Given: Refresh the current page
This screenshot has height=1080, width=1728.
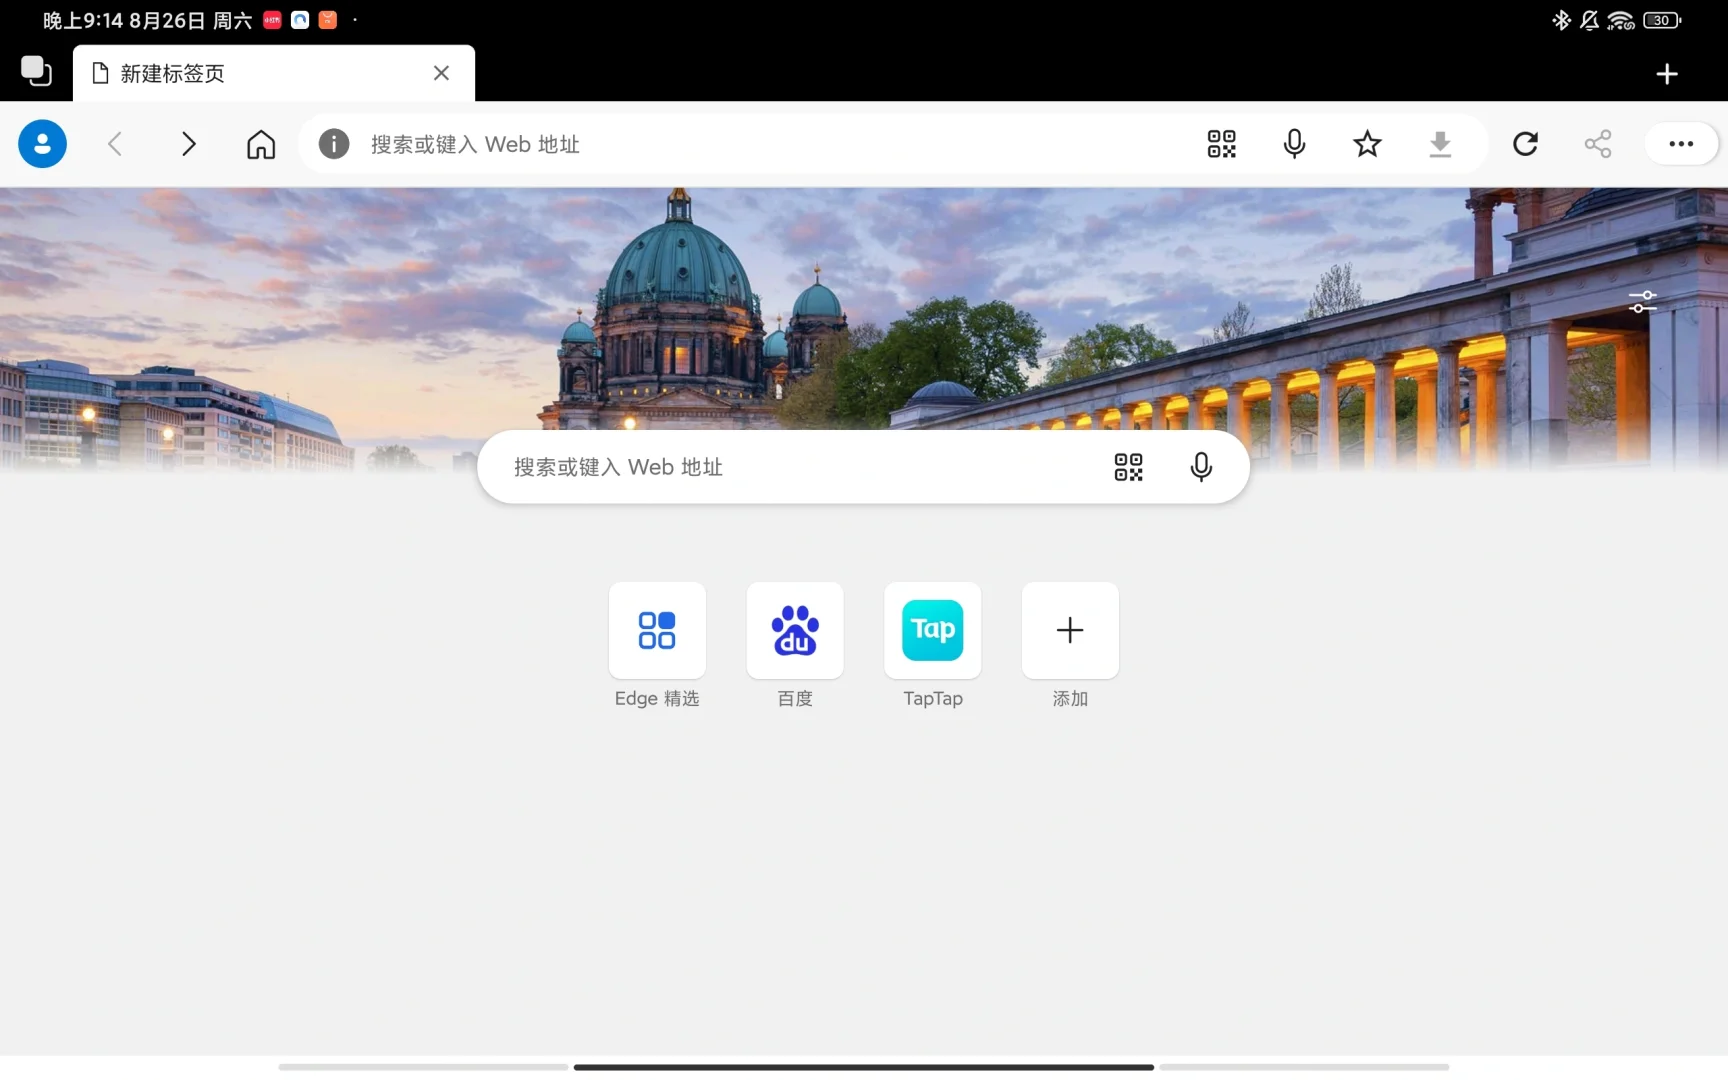Looking at the screenshot, I should pyautogui.click(x=1525, y=144).
